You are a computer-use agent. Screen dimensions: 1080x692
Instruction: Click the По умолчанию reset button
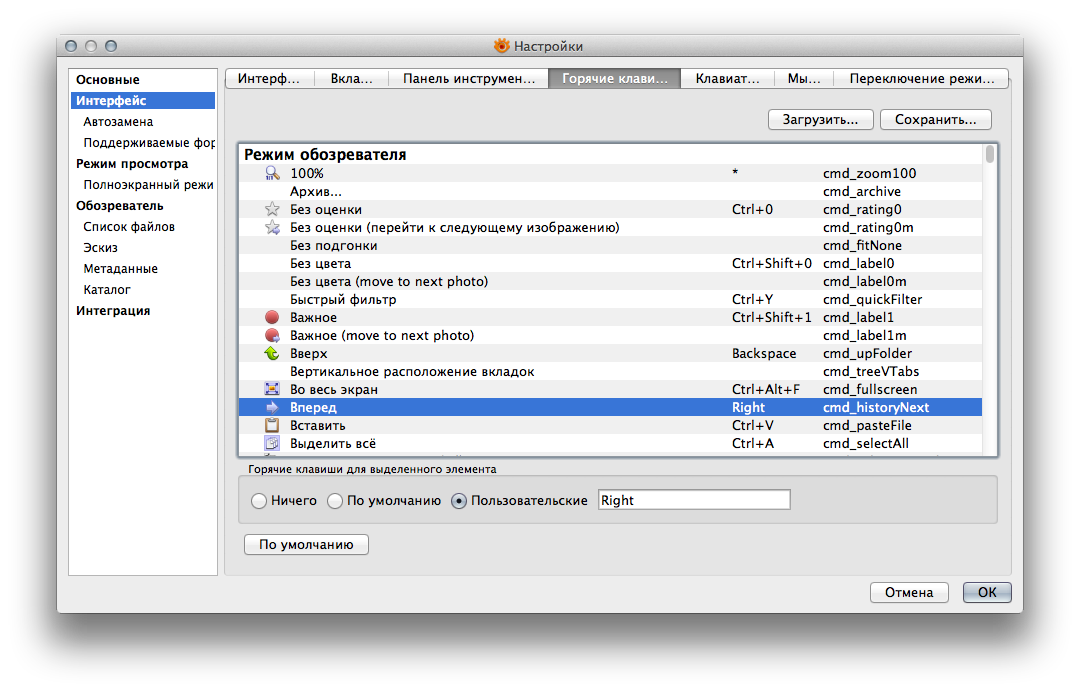pyautogui.click(x=306, y=545)
